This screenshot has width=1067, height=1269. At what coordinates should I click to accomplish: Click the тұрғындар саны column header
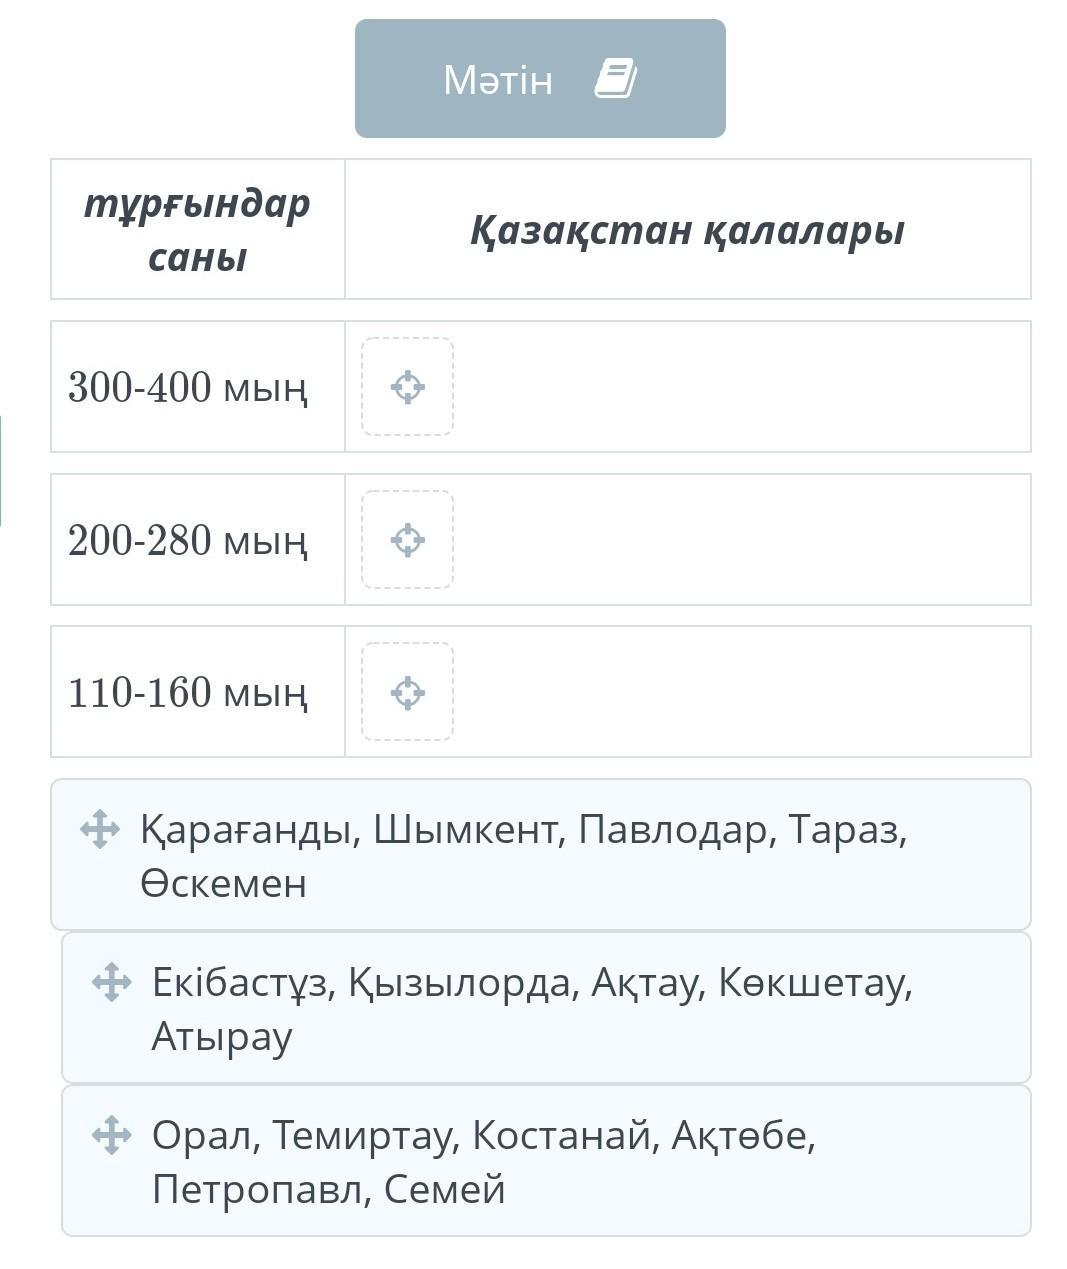(197, 230)
